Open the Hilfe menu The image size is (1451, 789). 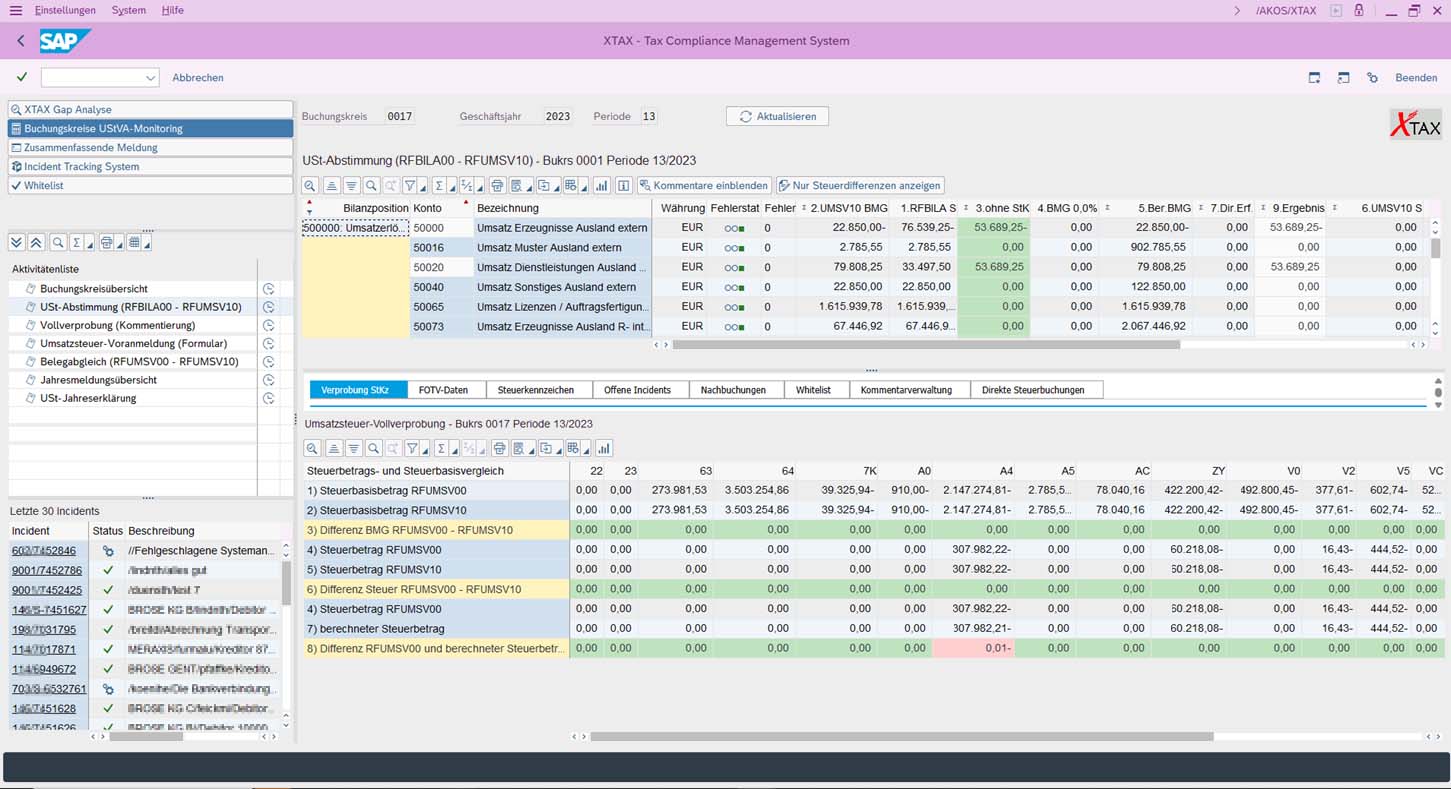pos(172,10)
